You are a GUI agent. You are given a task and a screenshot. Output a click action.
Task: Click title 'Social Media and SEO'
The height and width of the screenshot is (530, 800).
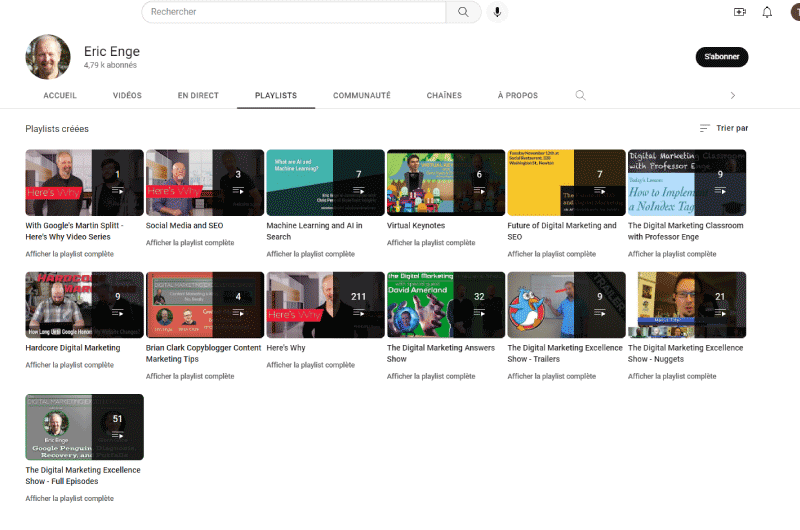(184, 225)
